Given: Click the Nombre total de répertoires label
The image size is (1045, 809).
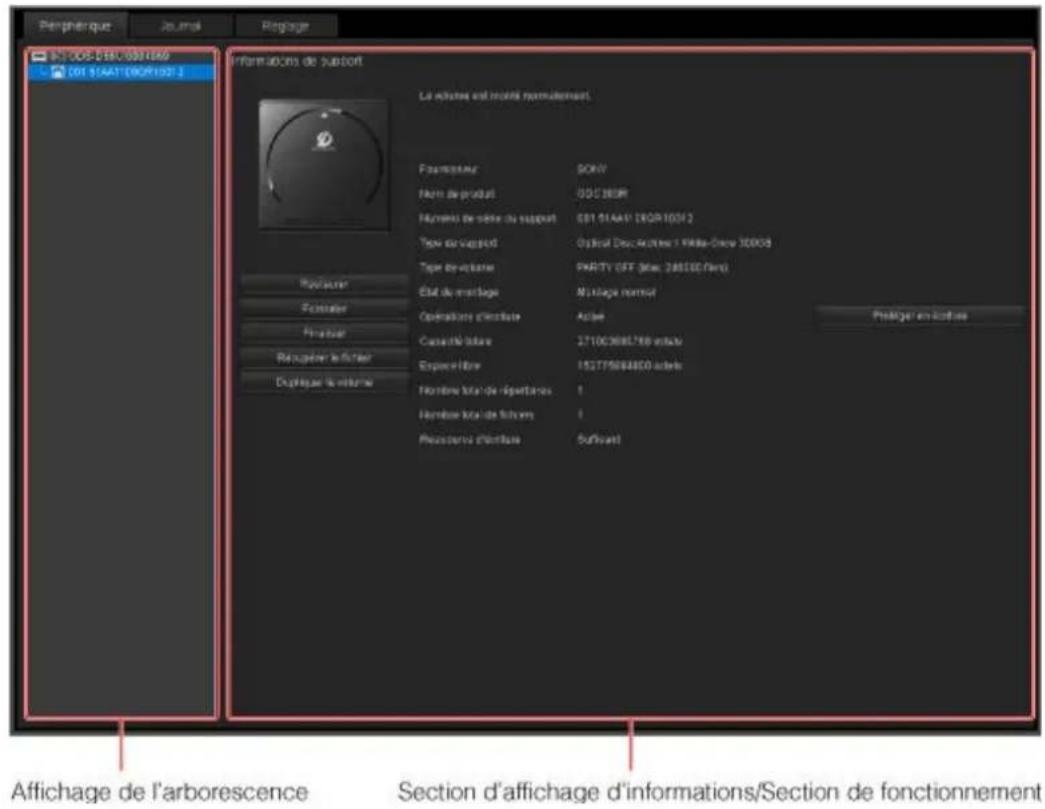Looking at the screenshot, I should tap(485, 391).
